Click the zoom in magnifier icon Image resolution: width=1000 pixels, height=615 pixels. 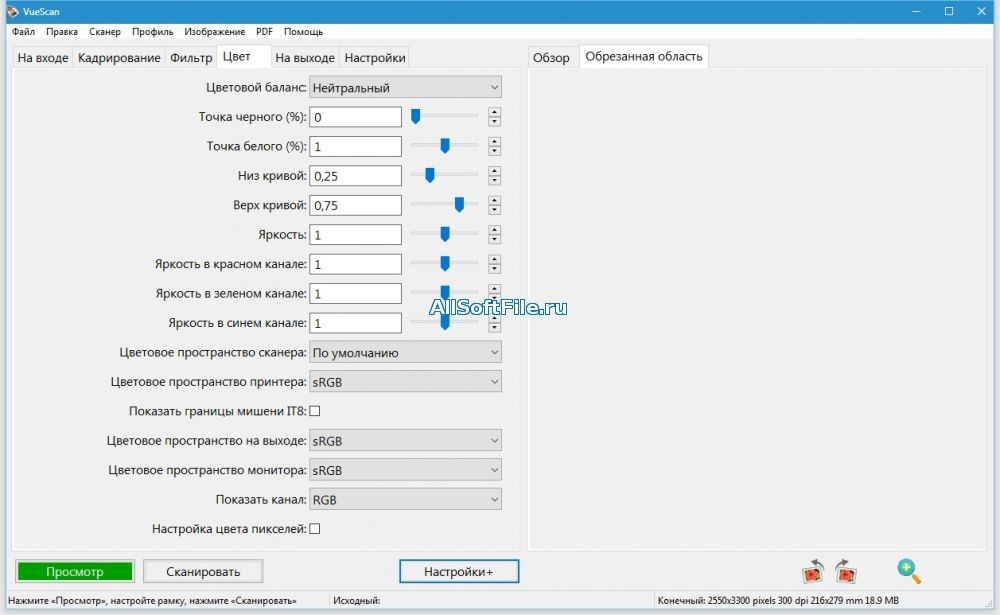909,571
